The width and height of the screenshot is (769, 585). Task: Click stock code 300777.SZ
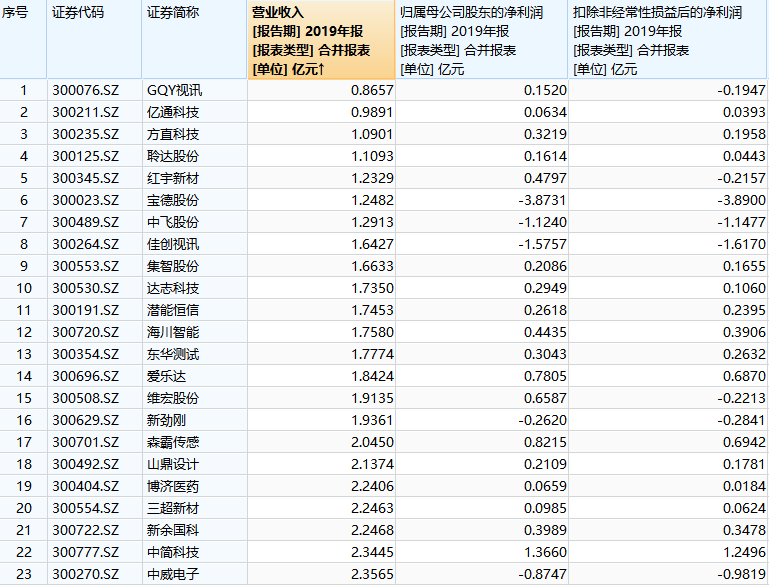click(86, 553)
